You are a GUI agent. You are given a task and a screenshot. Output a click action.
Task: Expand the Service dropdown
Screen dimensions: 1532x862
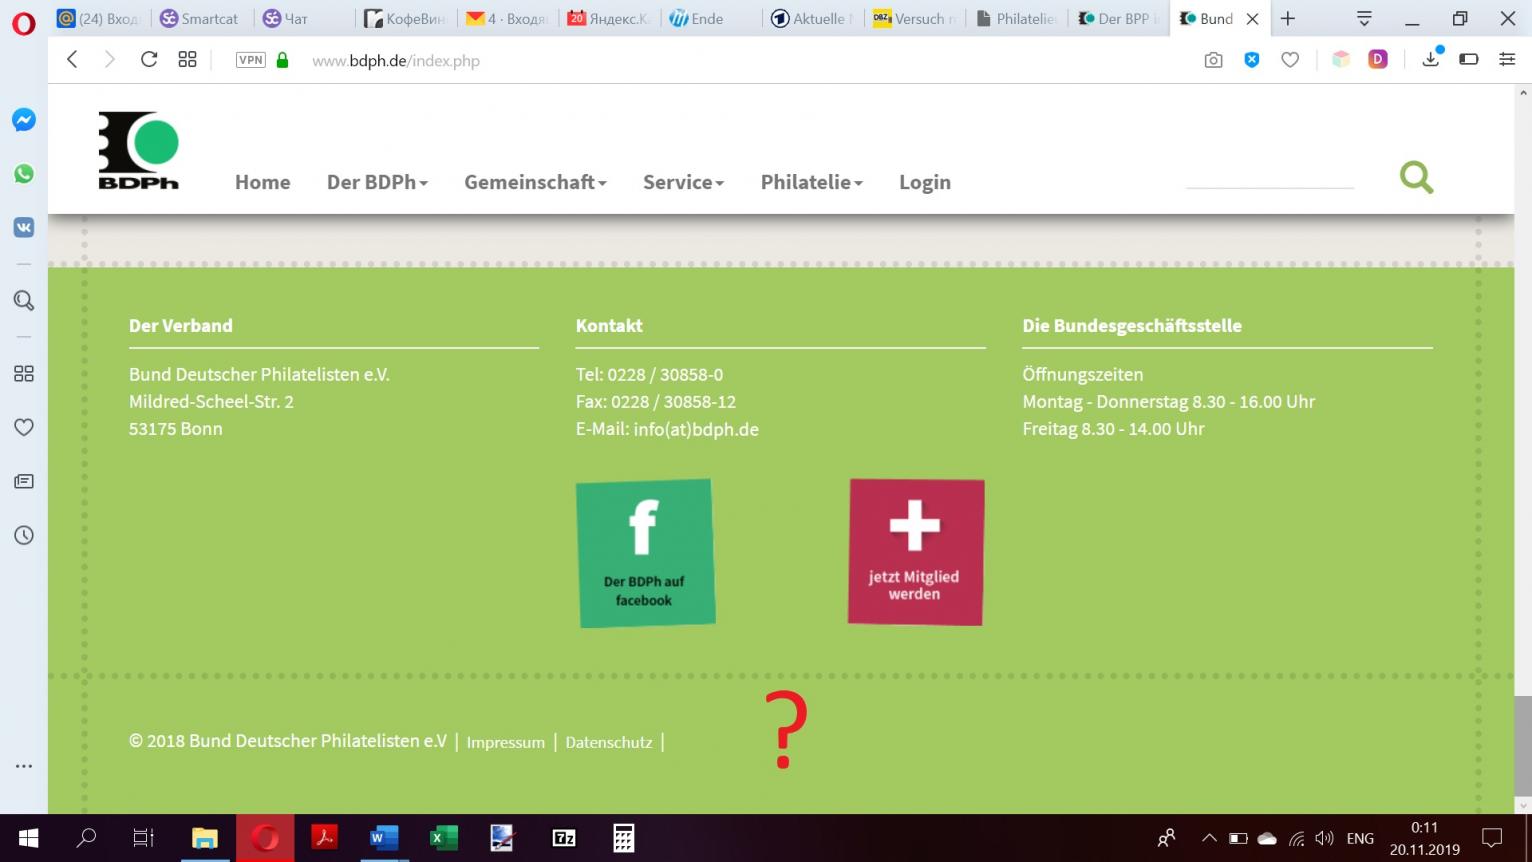click(x=683, y=182)
